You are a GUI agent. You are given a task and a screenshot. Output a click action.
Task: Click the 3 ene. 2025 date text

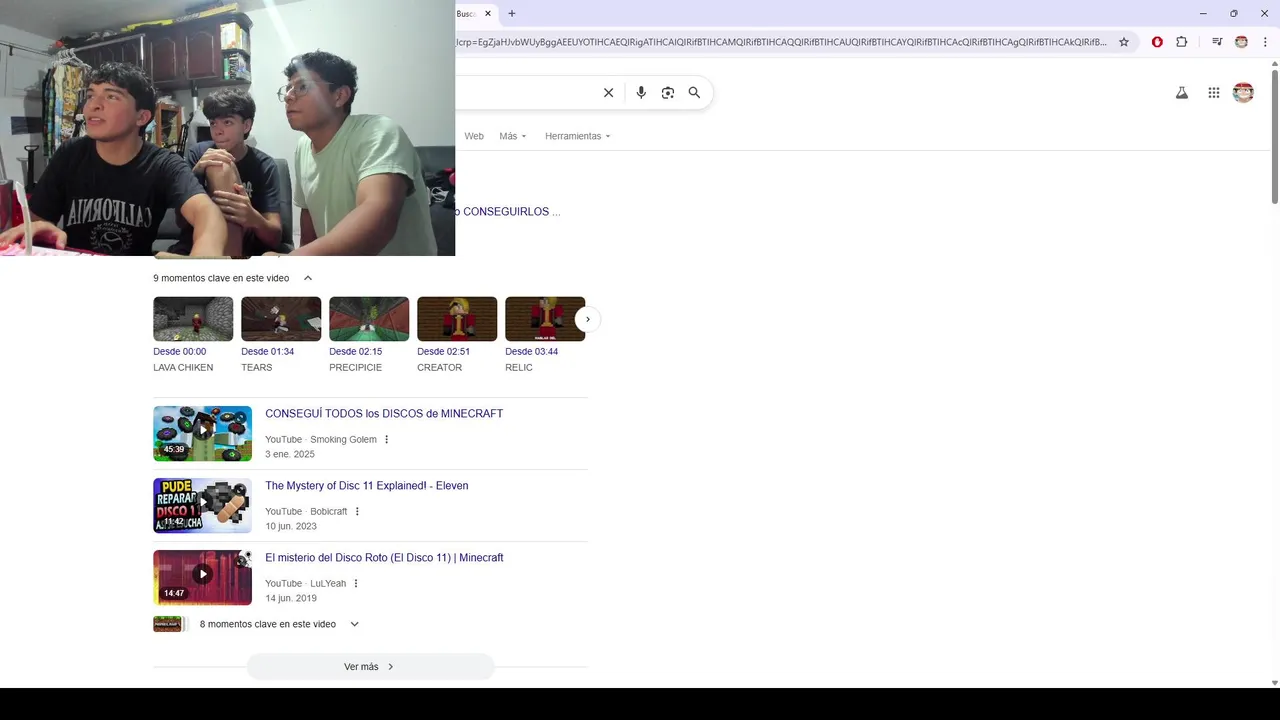(x=290, y=454)
